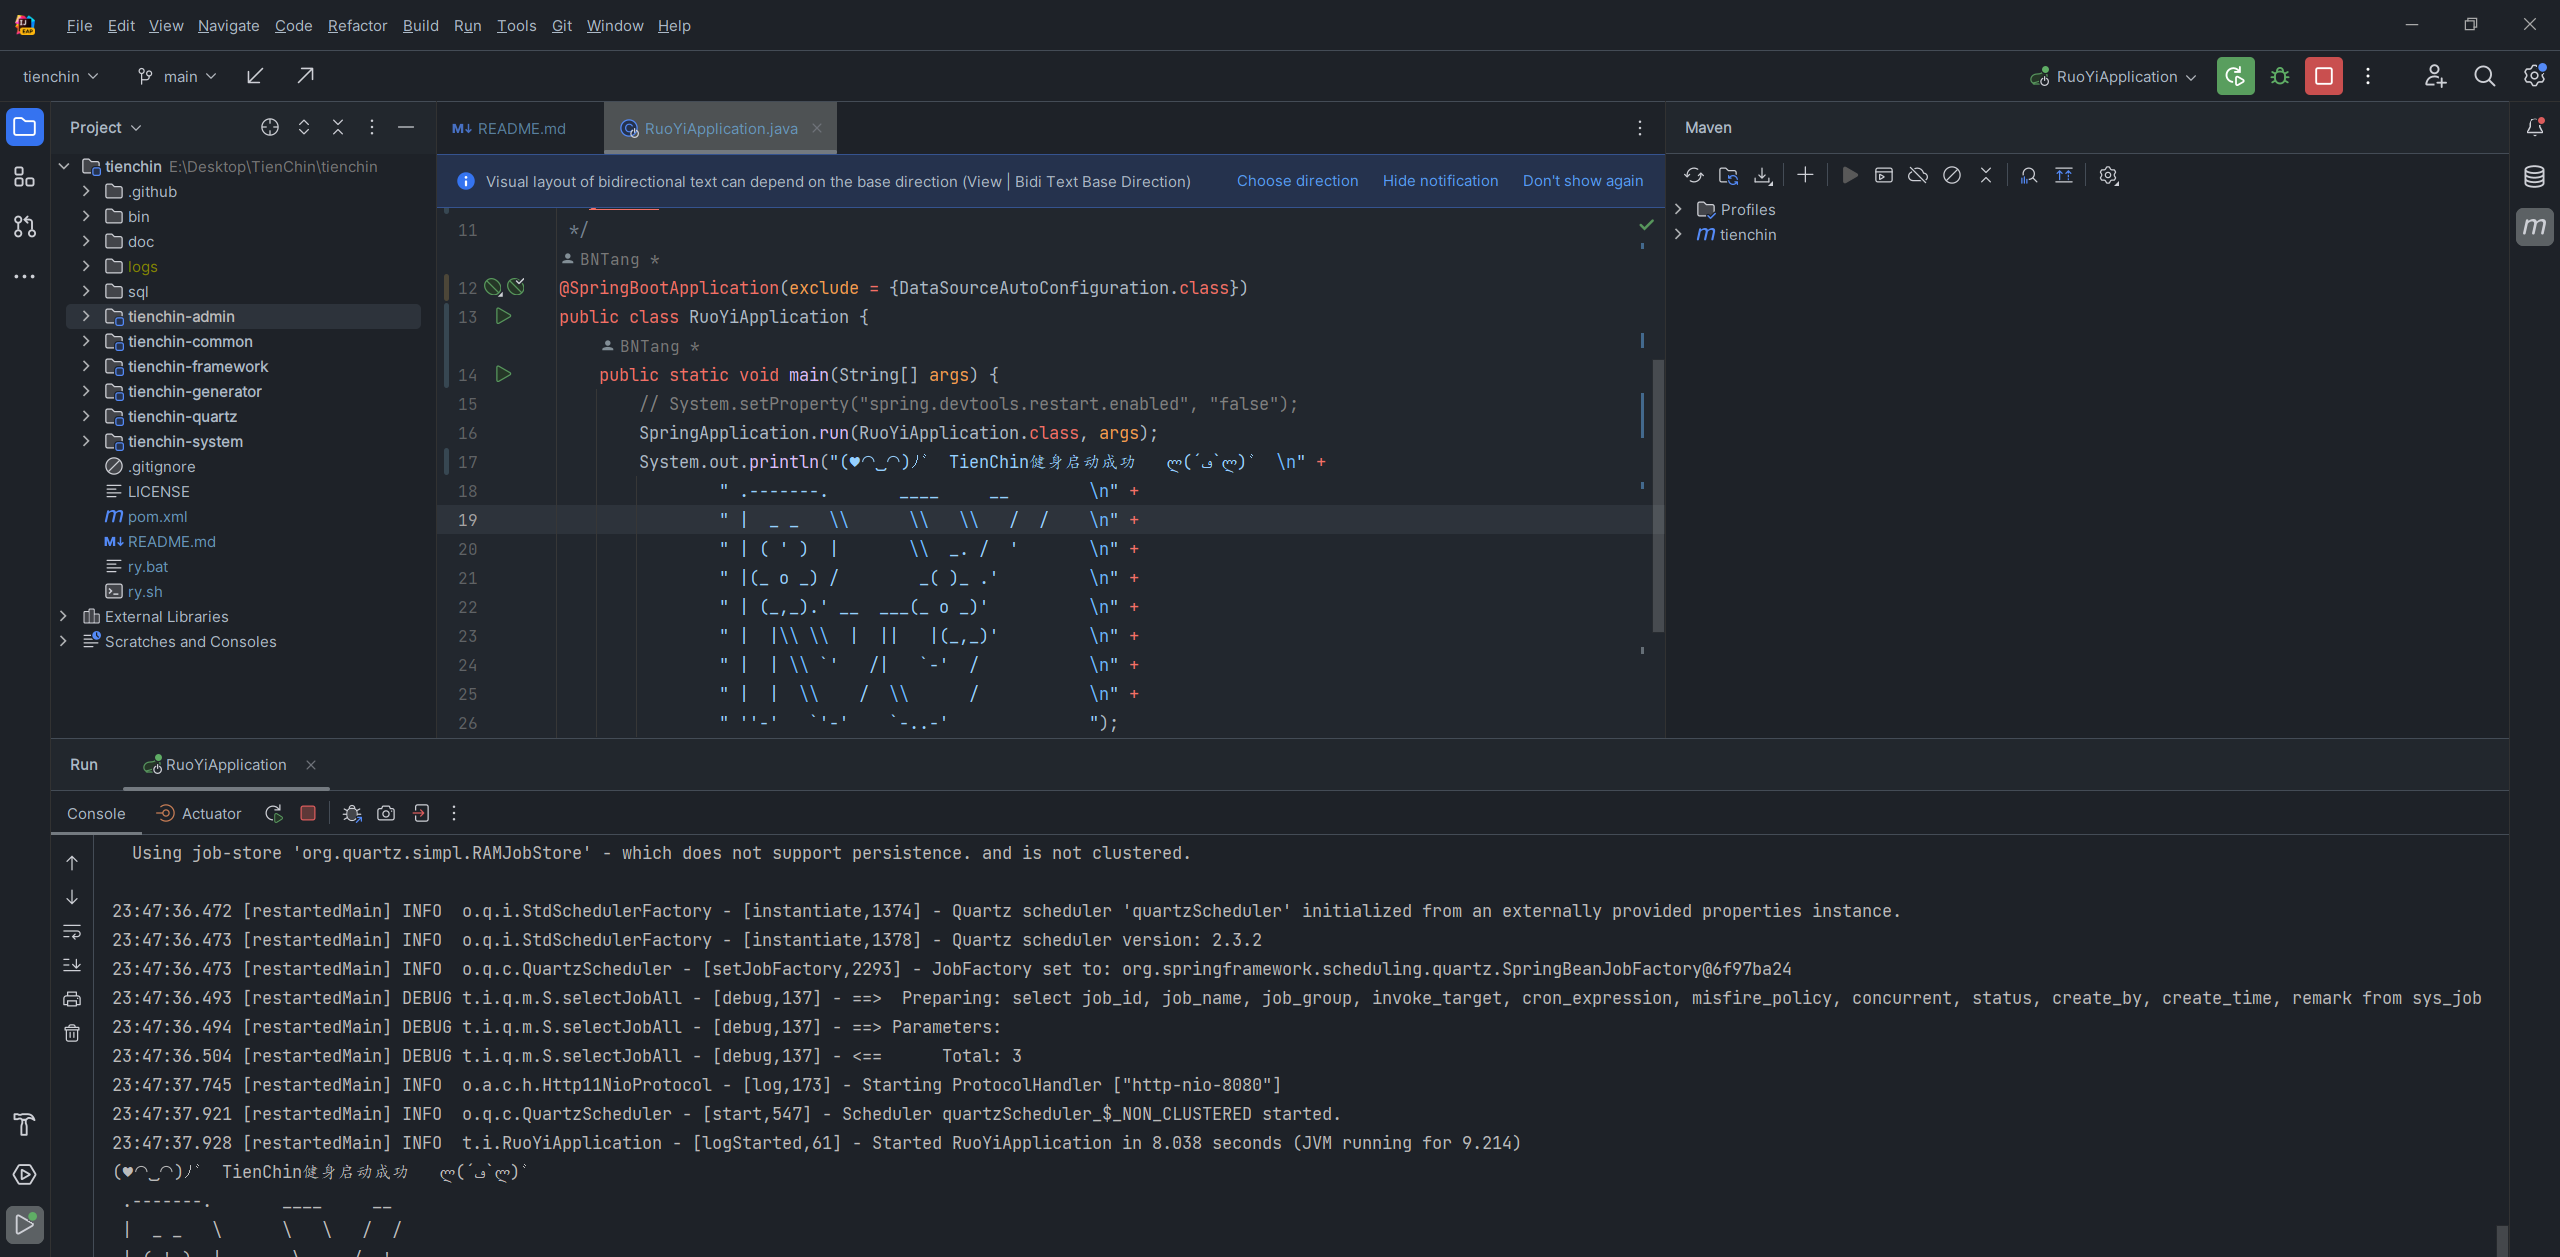The image size is (2560, 1257).
Task: Toggle Project tool window folder button
Action: (25, 127)
